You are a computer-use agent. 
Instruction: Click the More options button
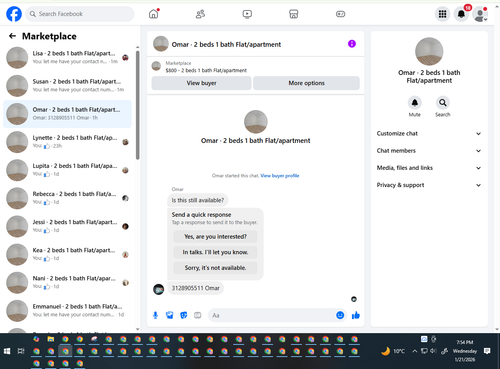(x=306, y=83)
